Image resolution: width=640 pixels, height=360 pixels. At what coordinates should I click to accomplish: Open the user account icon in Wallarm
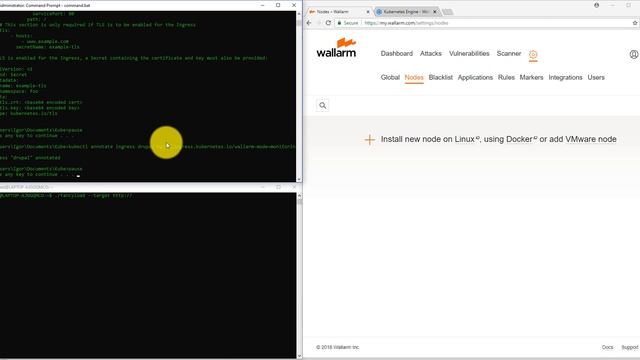pyautogui.click(x=633, y=54)
